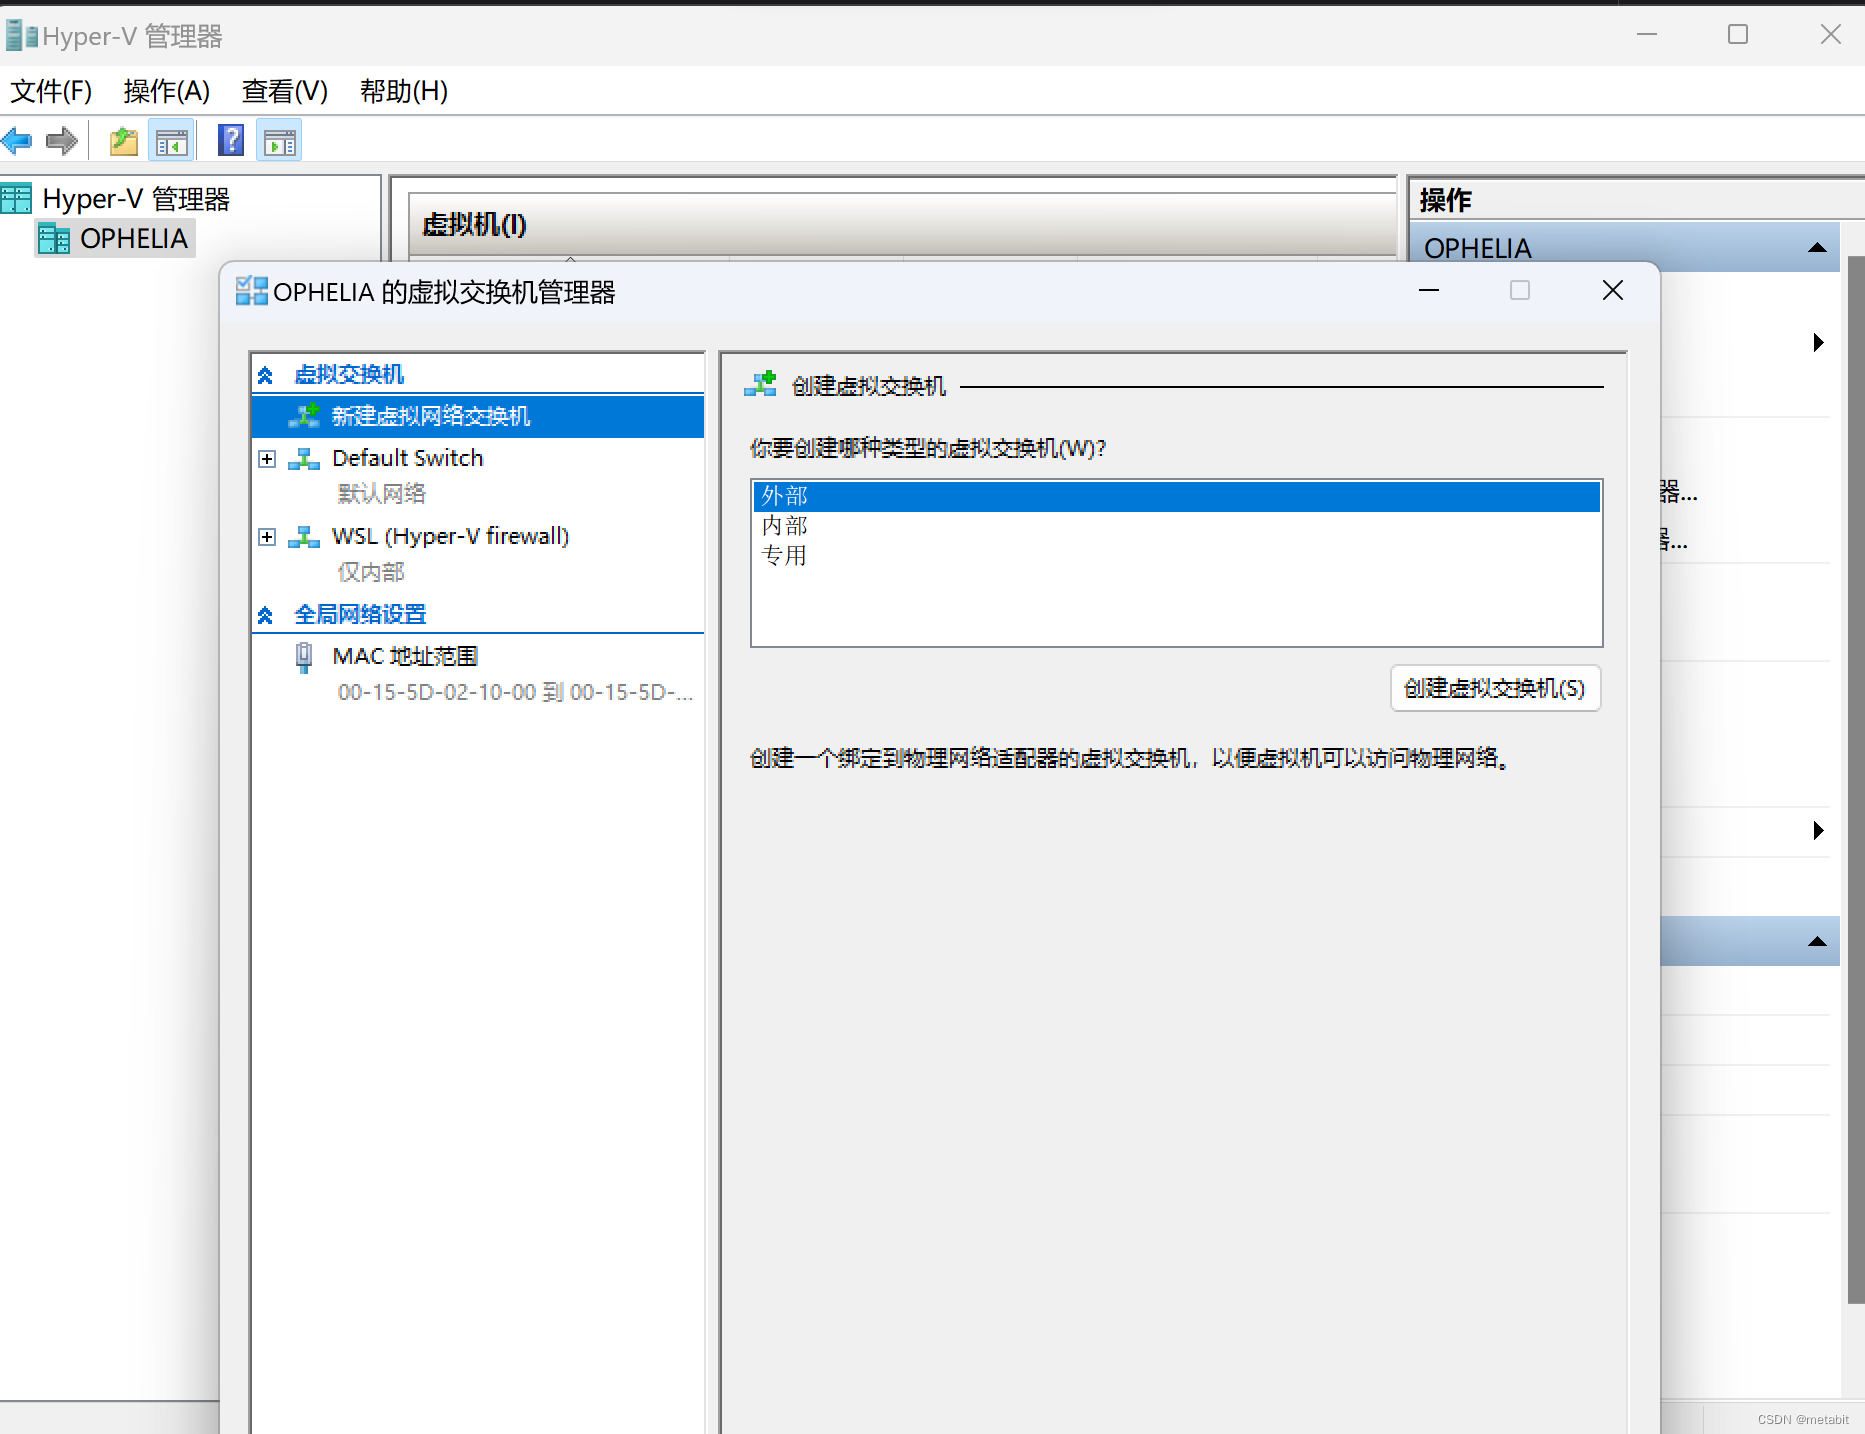Click the Hyper-V 管理器 tree root icon
The width and height of the screenshot is (1865, 1434).
pyautogui.click(x=17, y=199)
